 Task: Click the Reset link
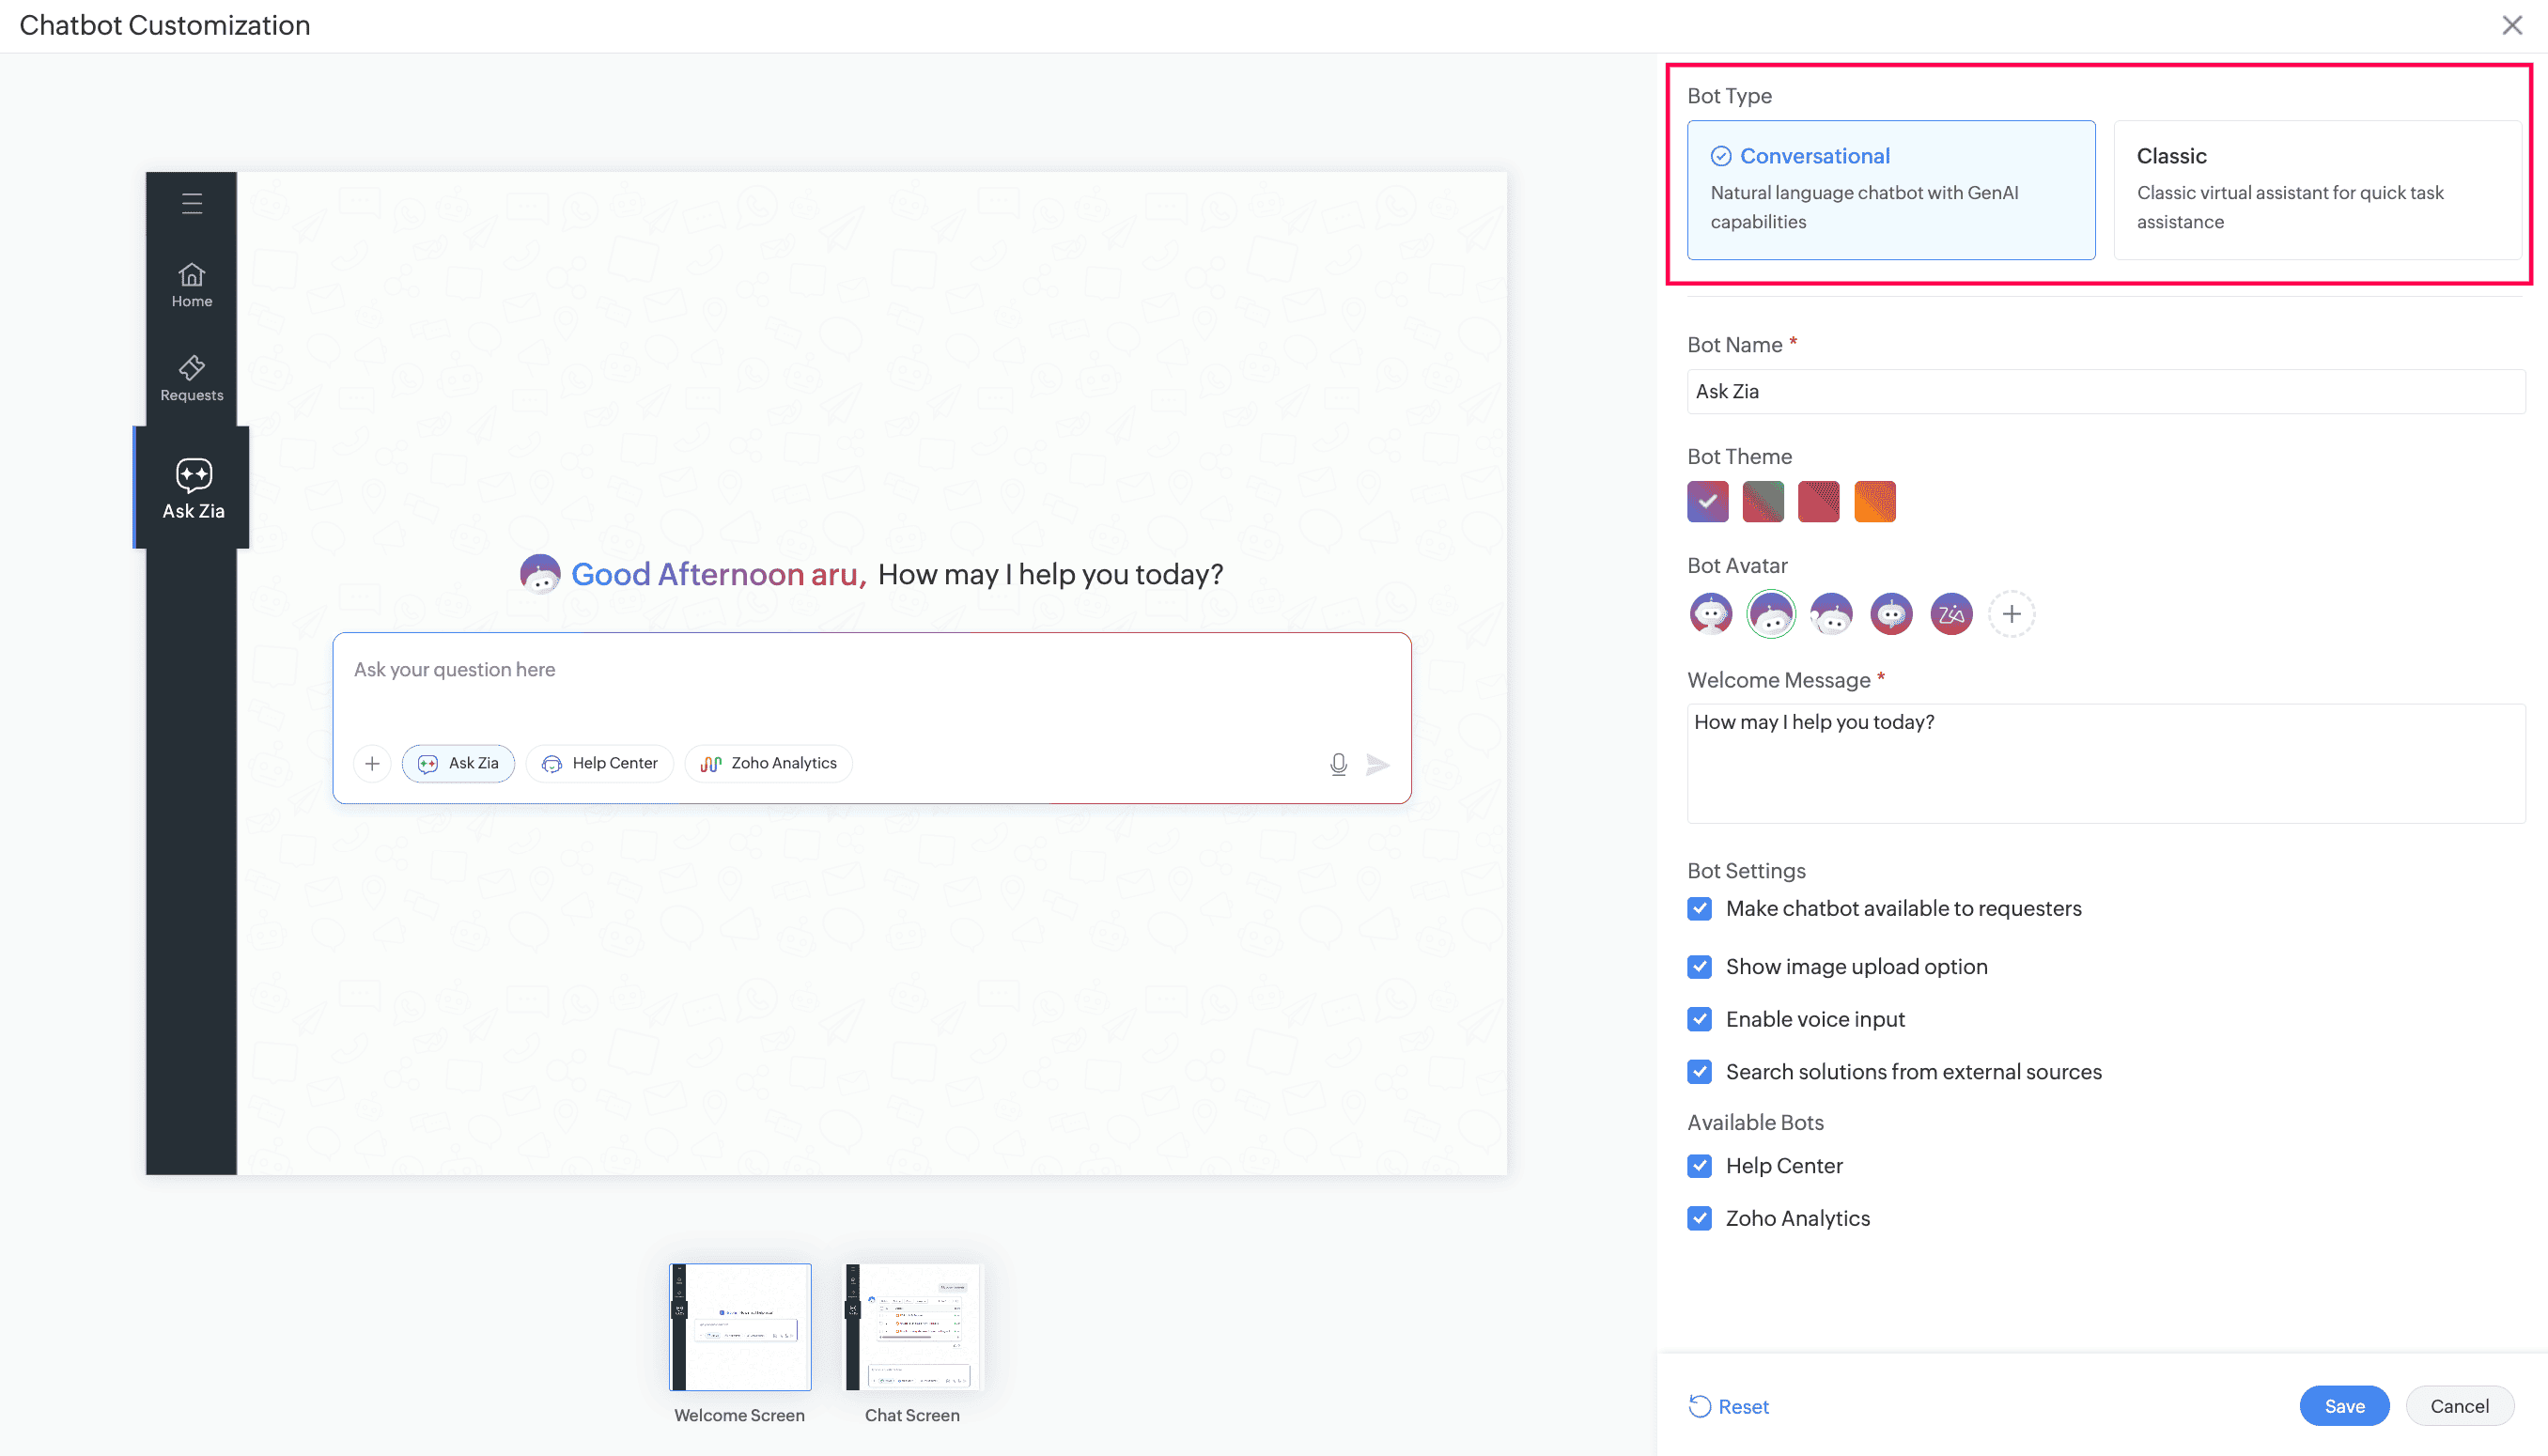click(x=1729, y=1406)
